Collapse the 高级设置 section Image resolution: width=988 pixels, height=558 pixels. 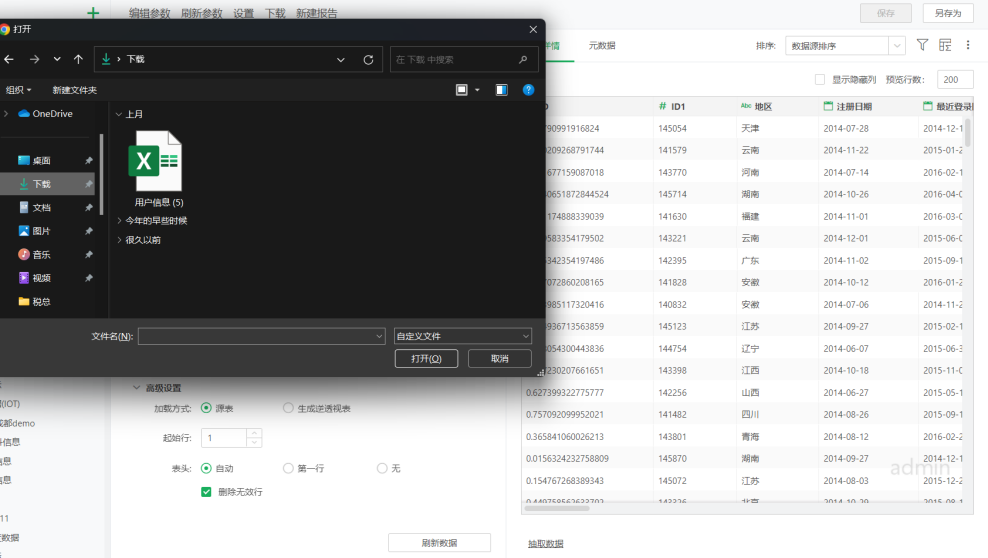pyautogui.click(x=136, y=388)
